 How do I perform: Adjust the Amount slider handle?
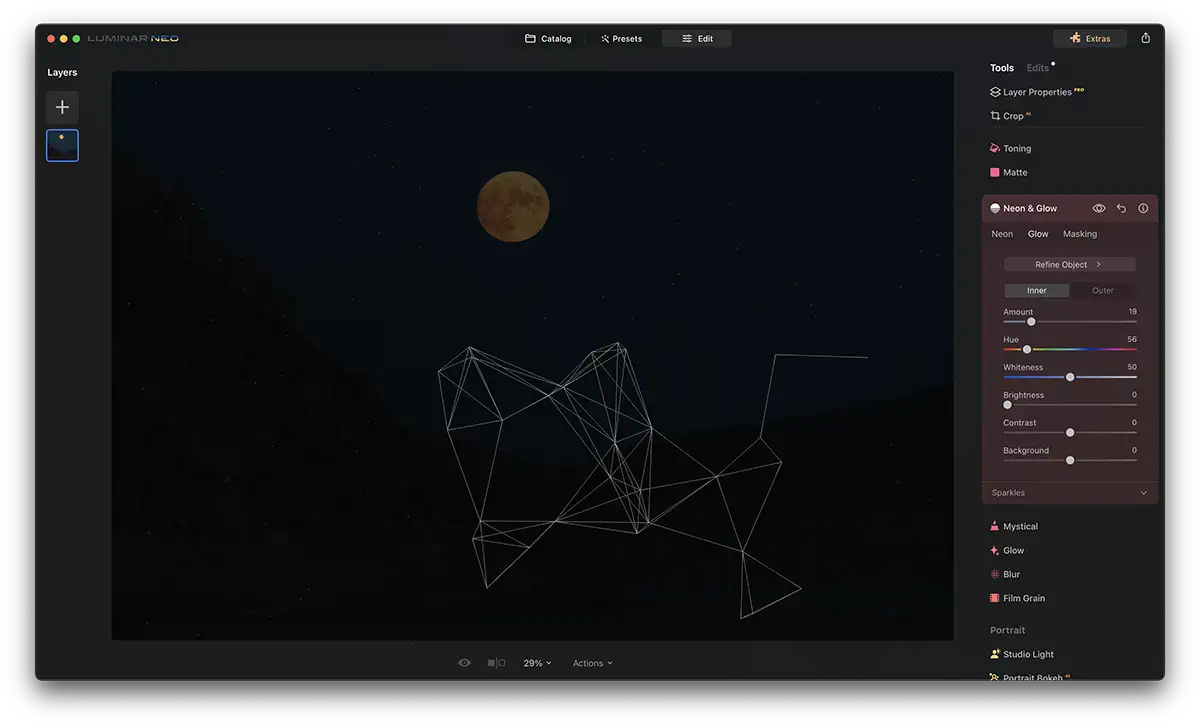pyautogui.click(x=1031, y=321)
